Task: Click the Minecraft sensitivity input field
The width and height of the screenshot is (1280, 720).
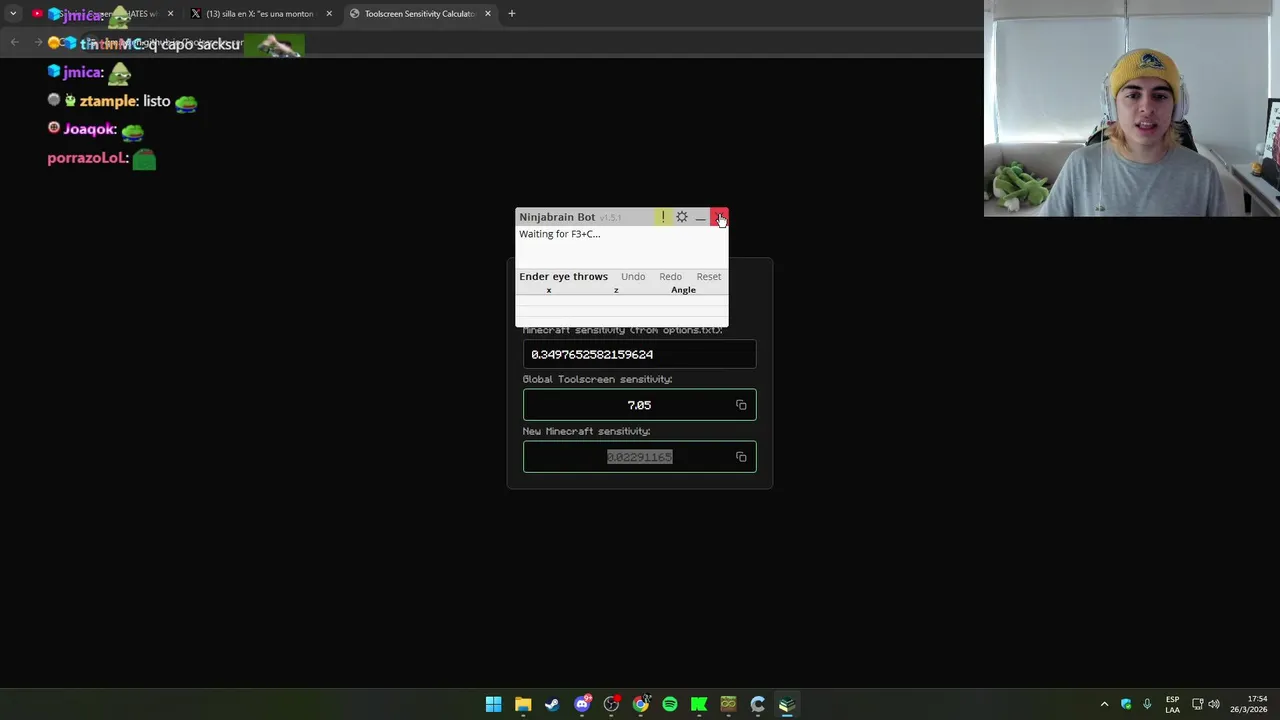Action: tap(639, 354)
